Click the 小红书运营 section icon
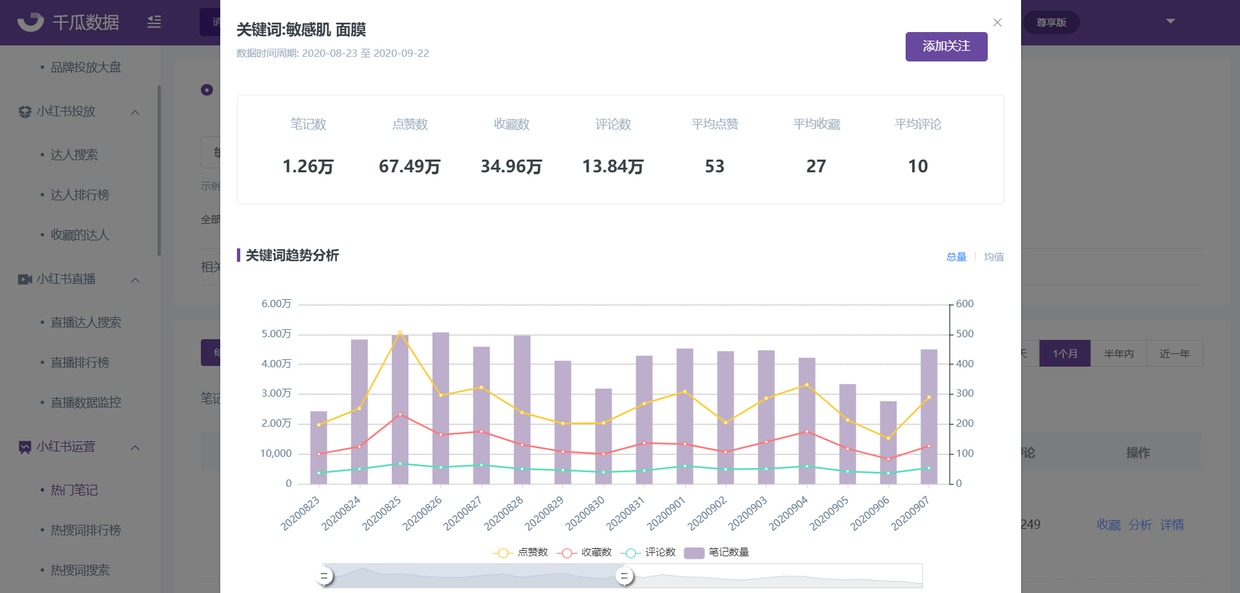The width and height of the screenshot is (1240, 593). (x=24, y=447)
